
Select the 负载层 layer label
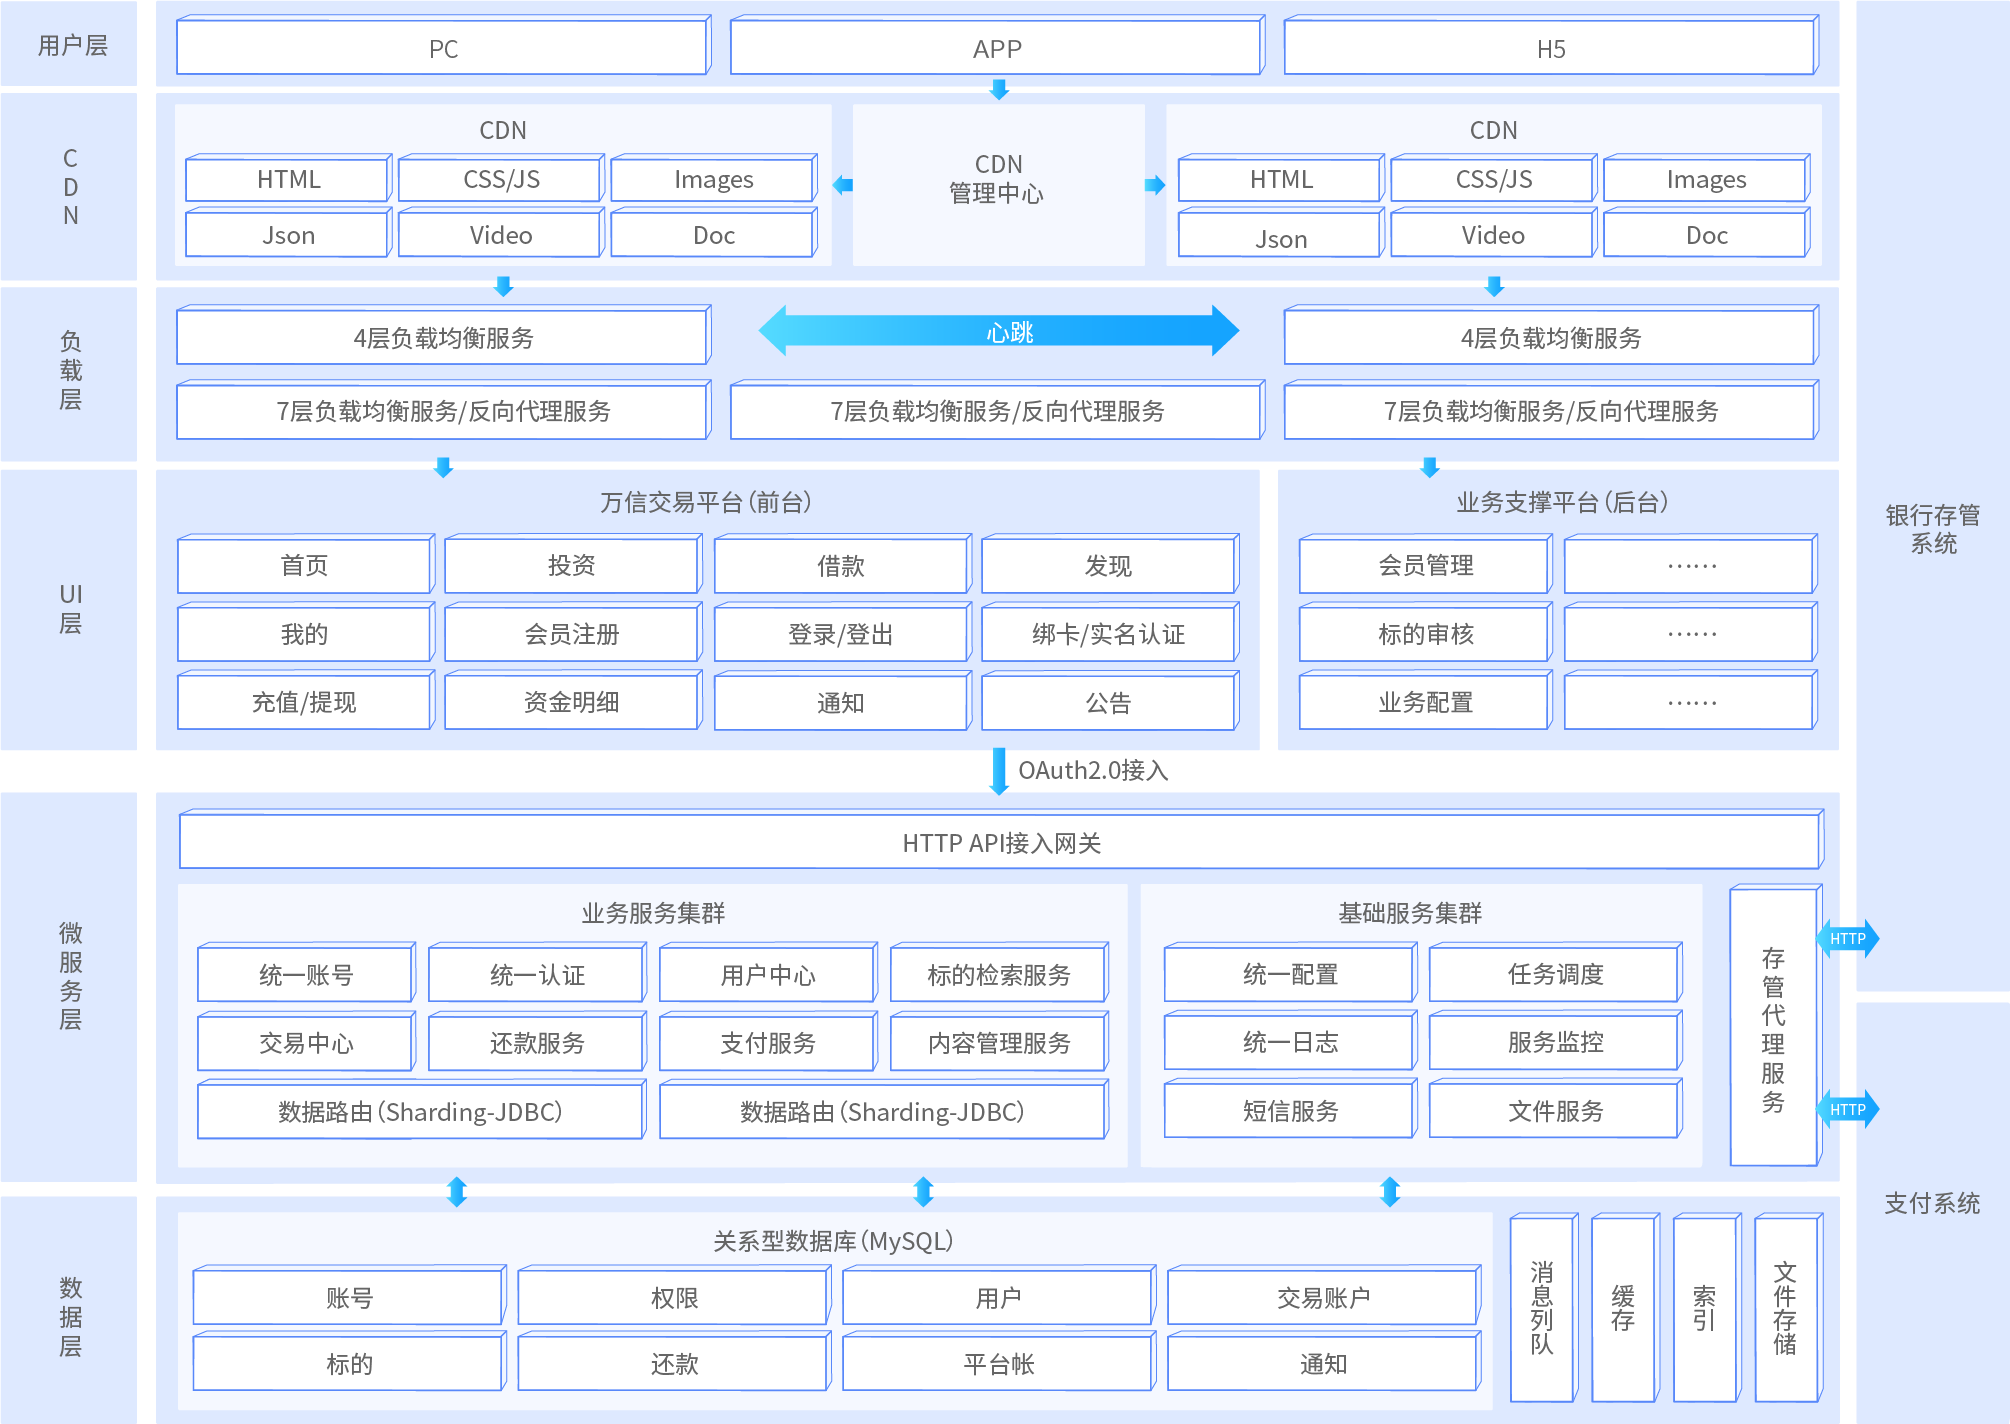click(x=70, y=371)
